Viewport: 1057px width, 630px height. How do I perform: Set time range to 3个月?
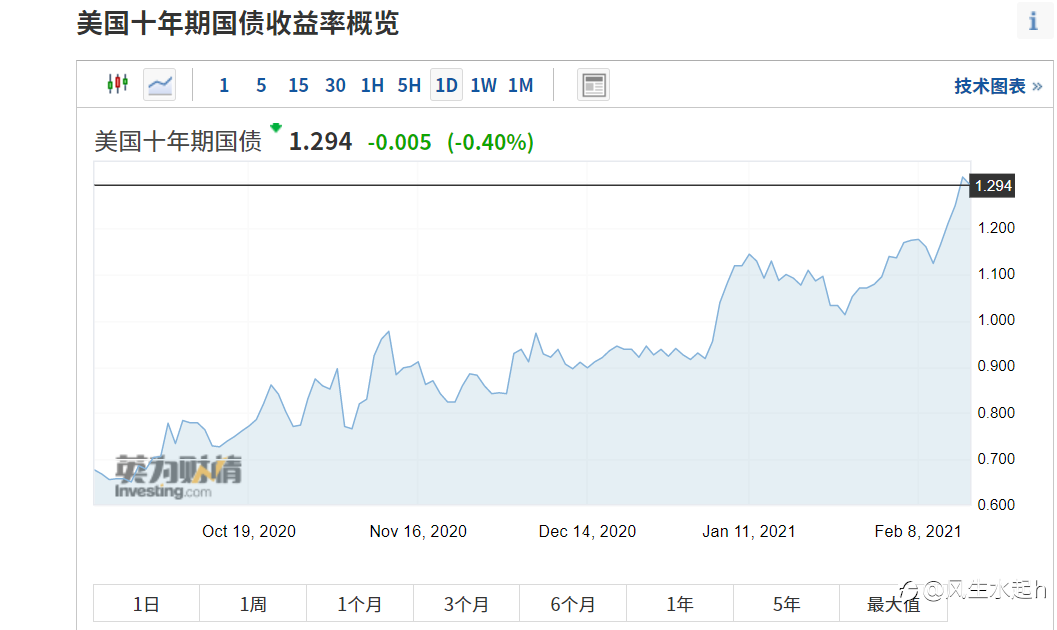click(x=466, y=604)
